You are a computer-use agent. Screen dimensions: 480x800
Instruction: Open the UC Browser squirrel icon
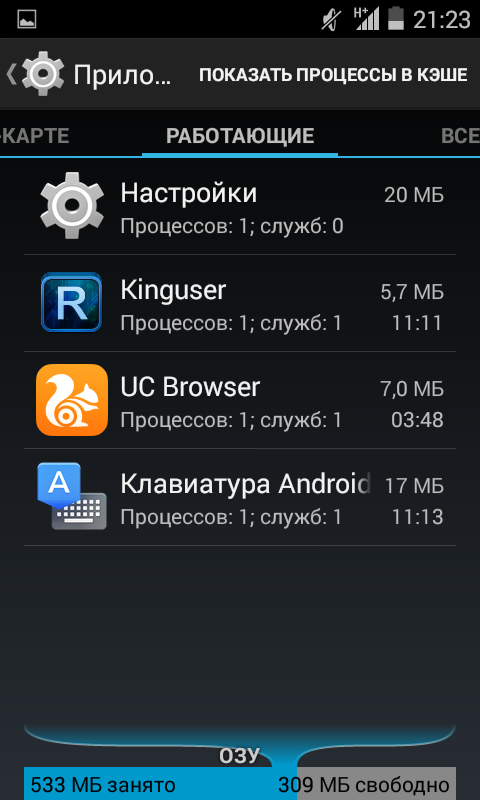coord(71,399)
